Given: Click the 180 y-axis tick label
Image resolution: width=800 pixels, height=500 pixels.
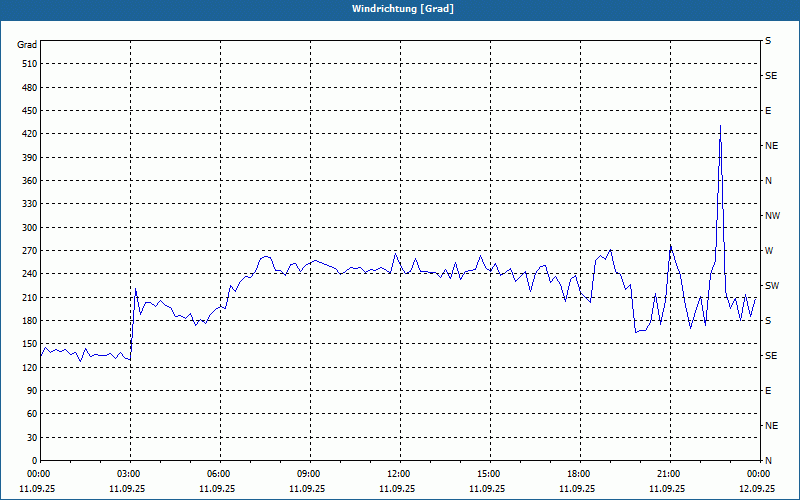Looking at the screenshot, I should tap(30, 321).
